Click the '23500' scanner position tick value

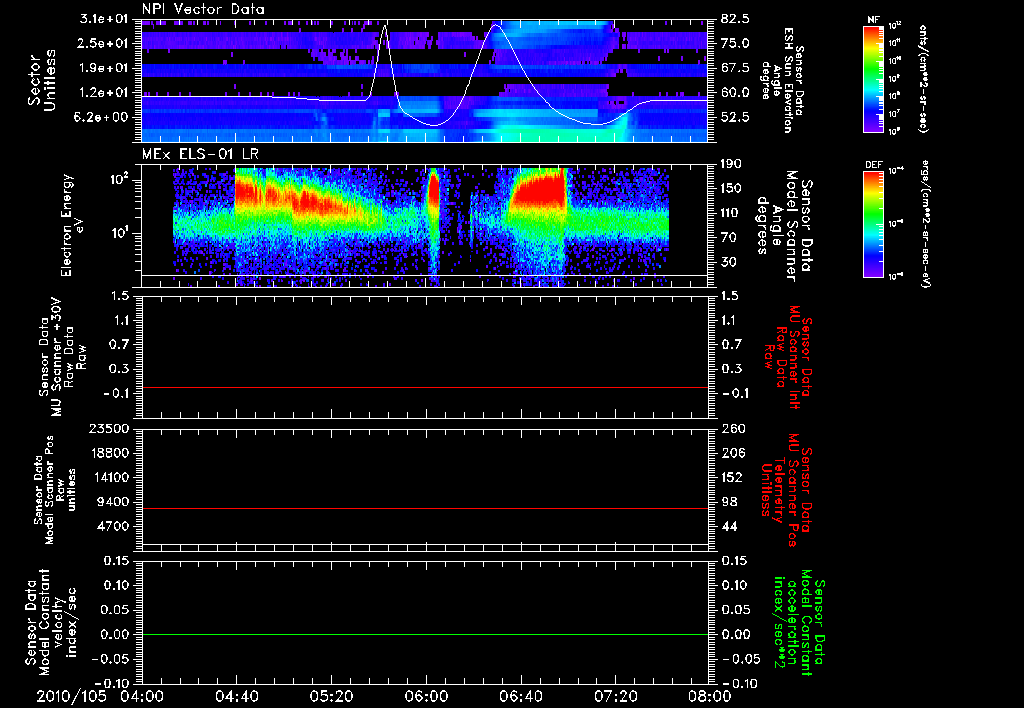tap(108, 428)
